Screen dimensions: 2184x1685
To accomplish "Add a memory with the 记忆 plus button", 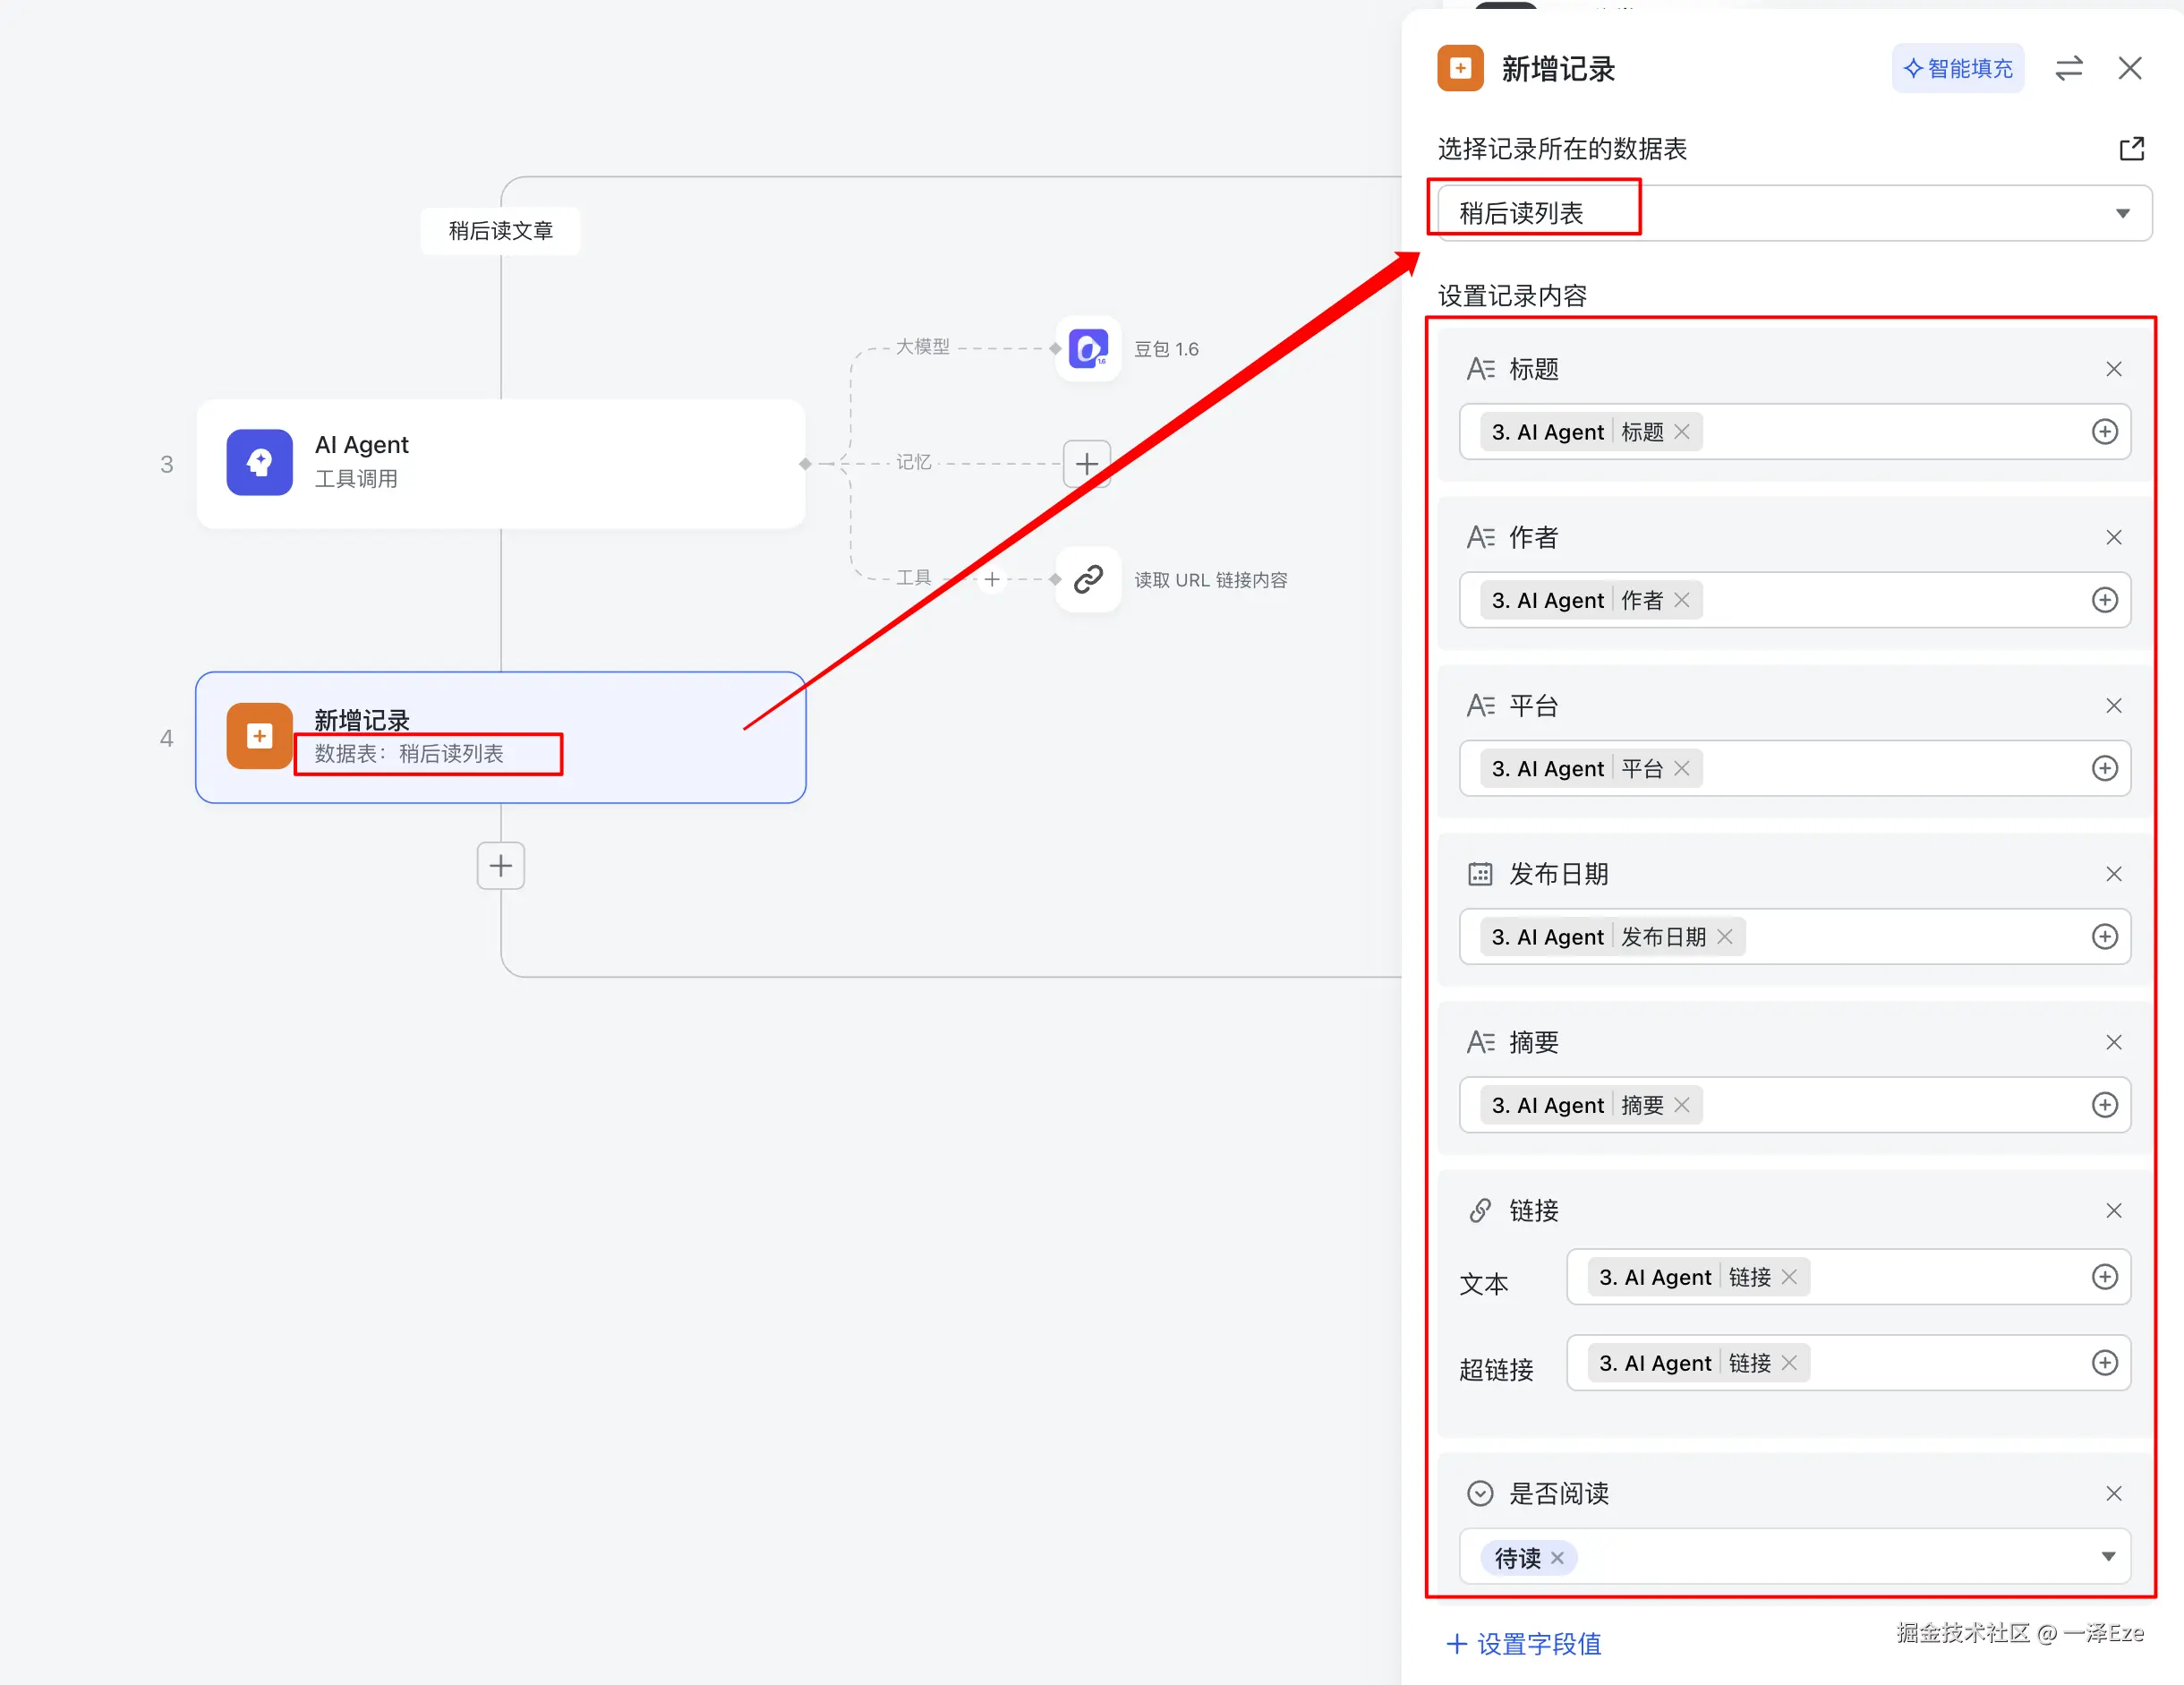I will [1086, 464].
